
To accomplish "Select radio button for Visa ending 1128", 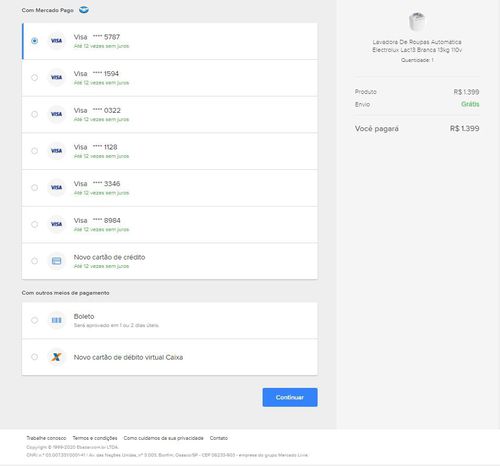I will [x=34, y=151].
